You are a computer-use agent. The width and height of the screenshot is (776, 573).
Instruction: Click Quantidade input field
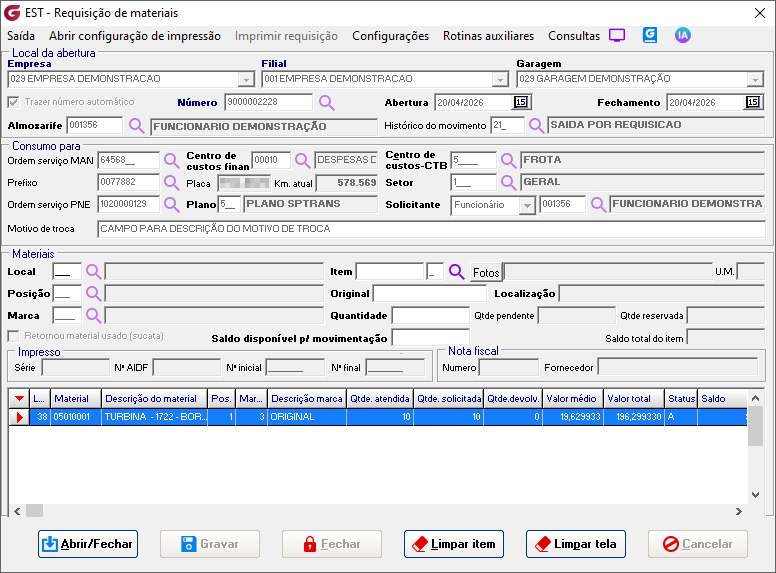click(x=430, y=315)
